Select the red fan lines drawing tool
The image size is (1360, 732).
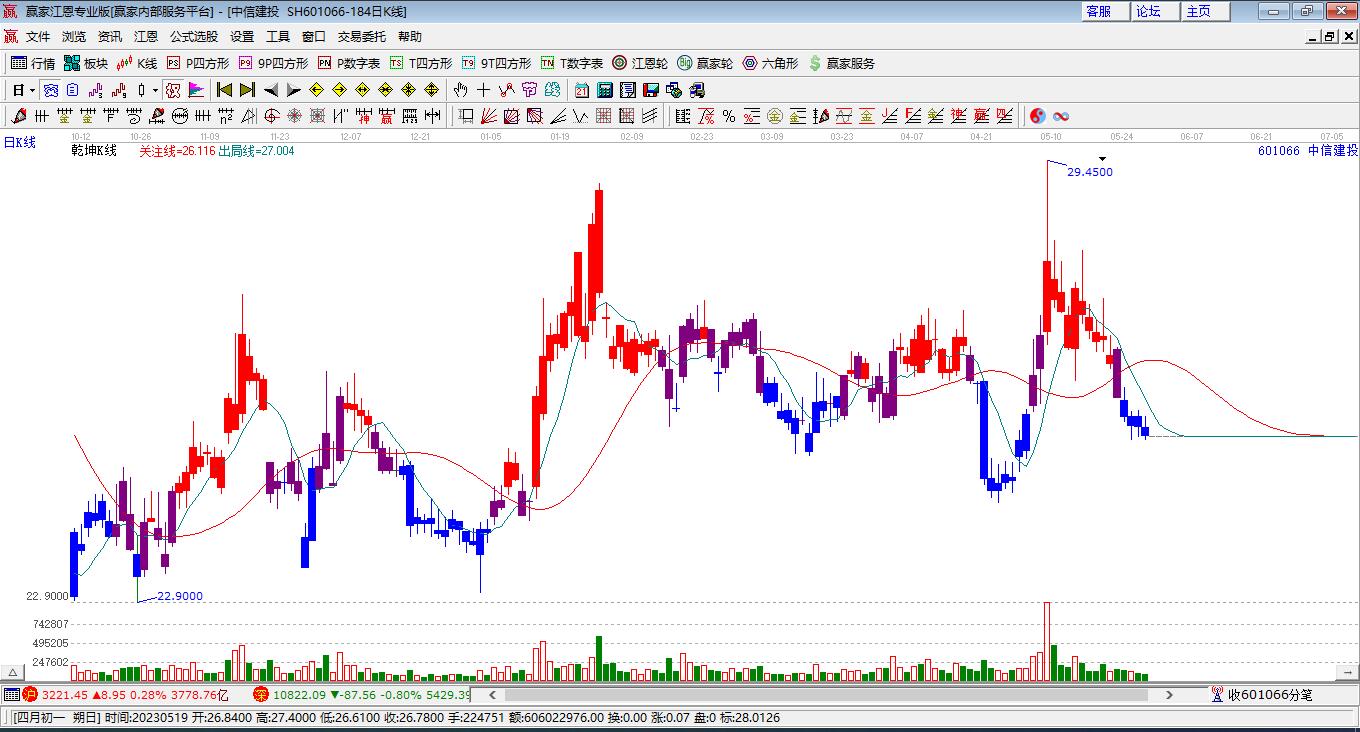[x=489, y=116]
